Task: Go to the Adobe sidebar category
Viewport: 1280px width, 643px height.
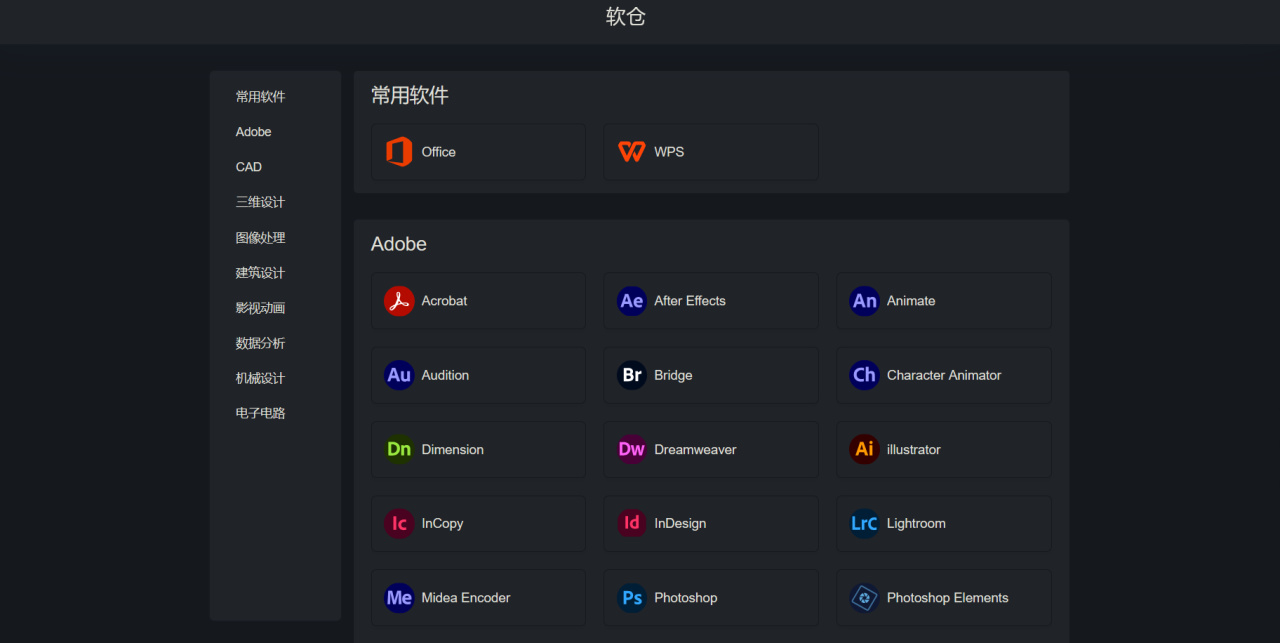Action: [254, 132]
